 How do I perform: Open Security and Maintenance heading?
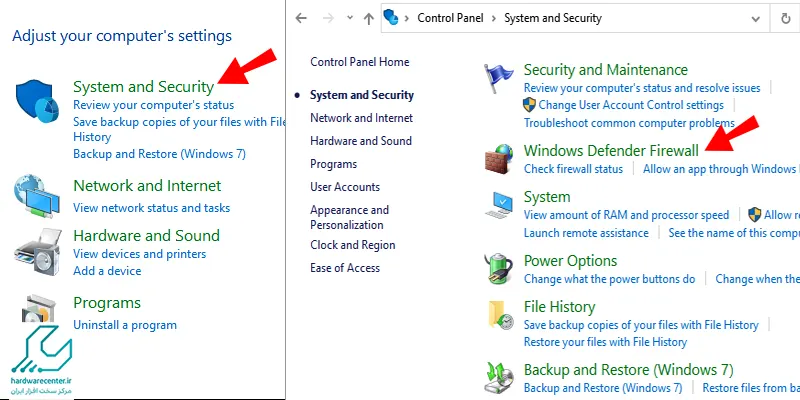coord(606,70)
